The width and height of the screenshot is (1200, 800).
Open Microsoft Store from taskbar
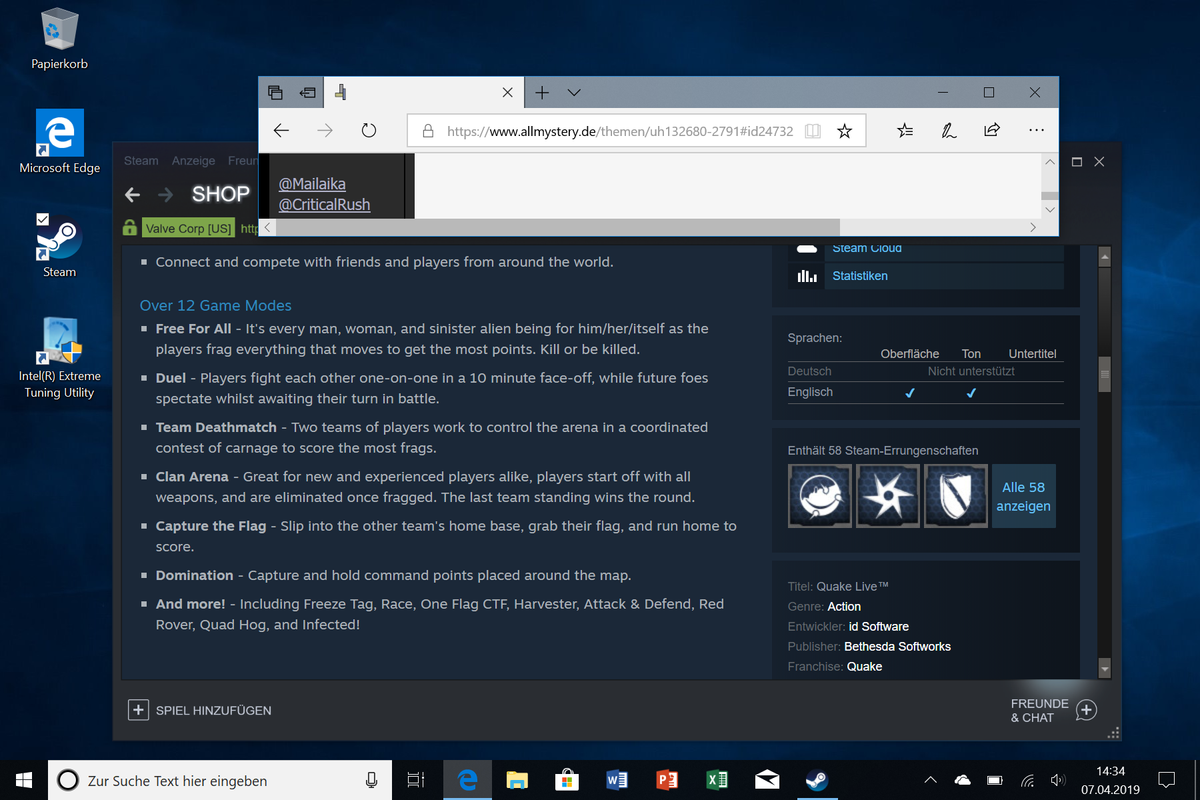[x=566, y=780]
